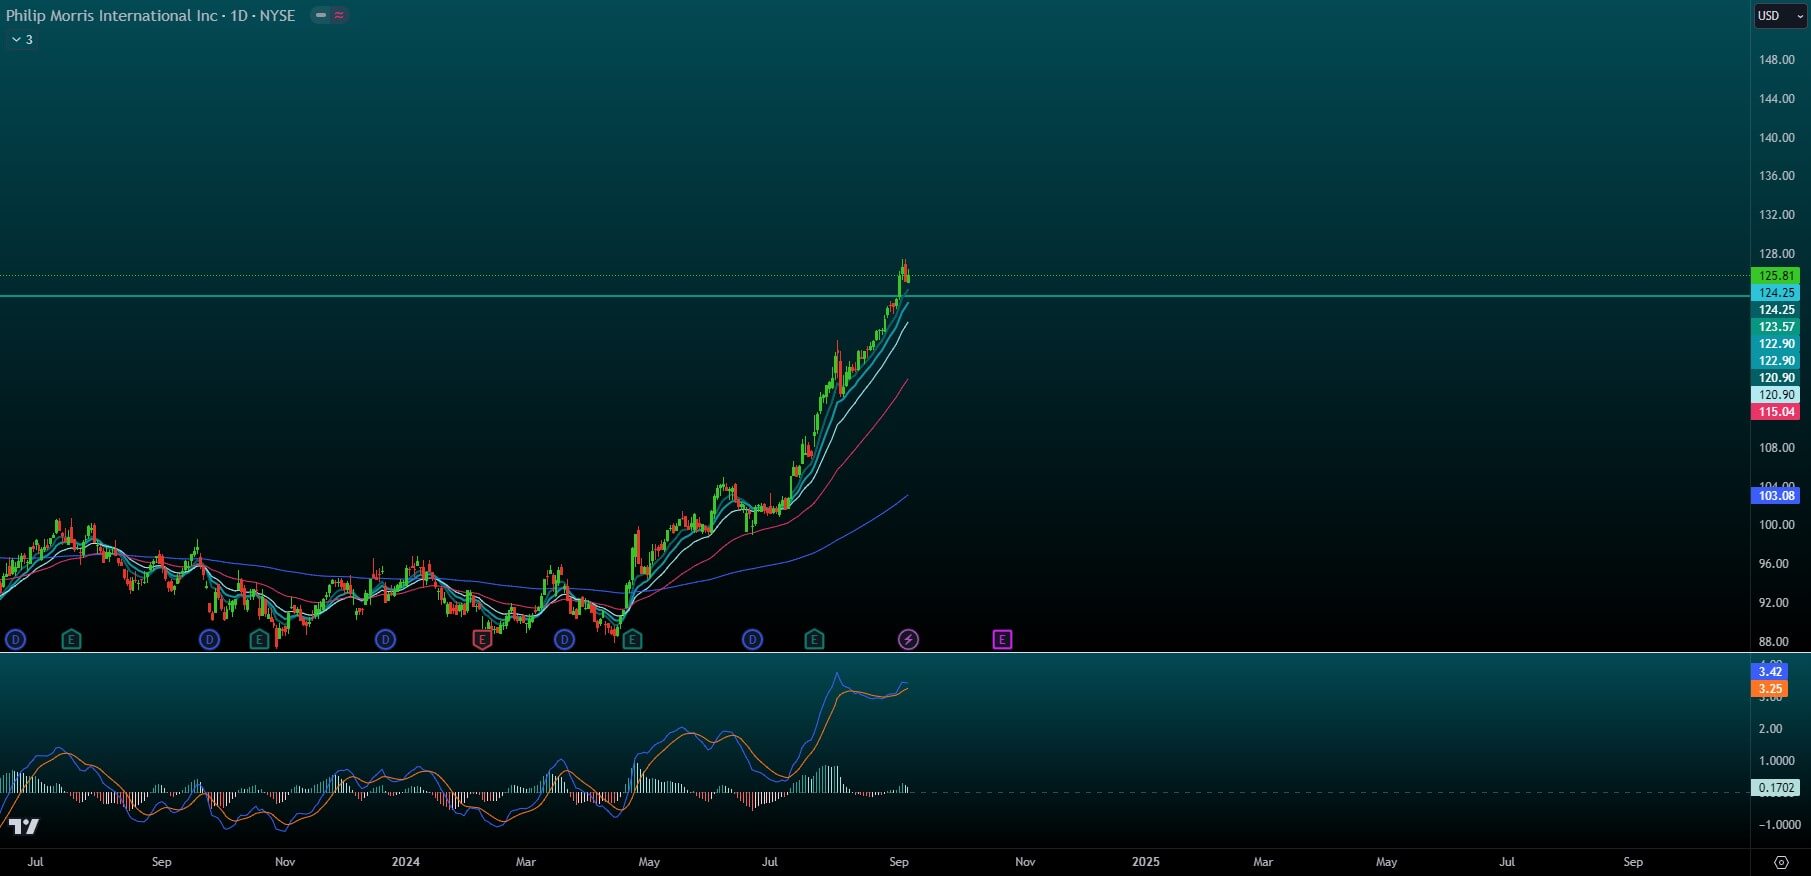Click the blue 3.42 MACD value label
This screenshot has height=876, width=1811.
point(1770,672)
